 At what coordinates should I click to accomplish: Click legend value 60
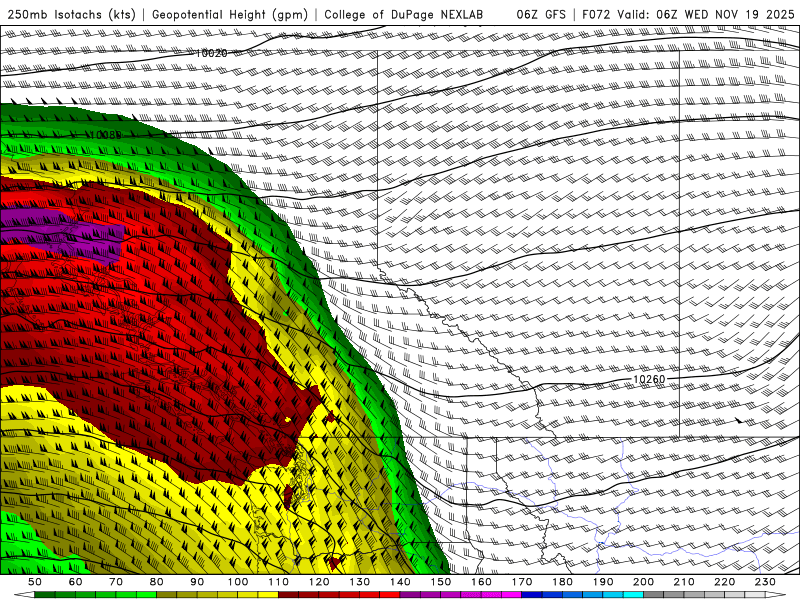point(76,582)
